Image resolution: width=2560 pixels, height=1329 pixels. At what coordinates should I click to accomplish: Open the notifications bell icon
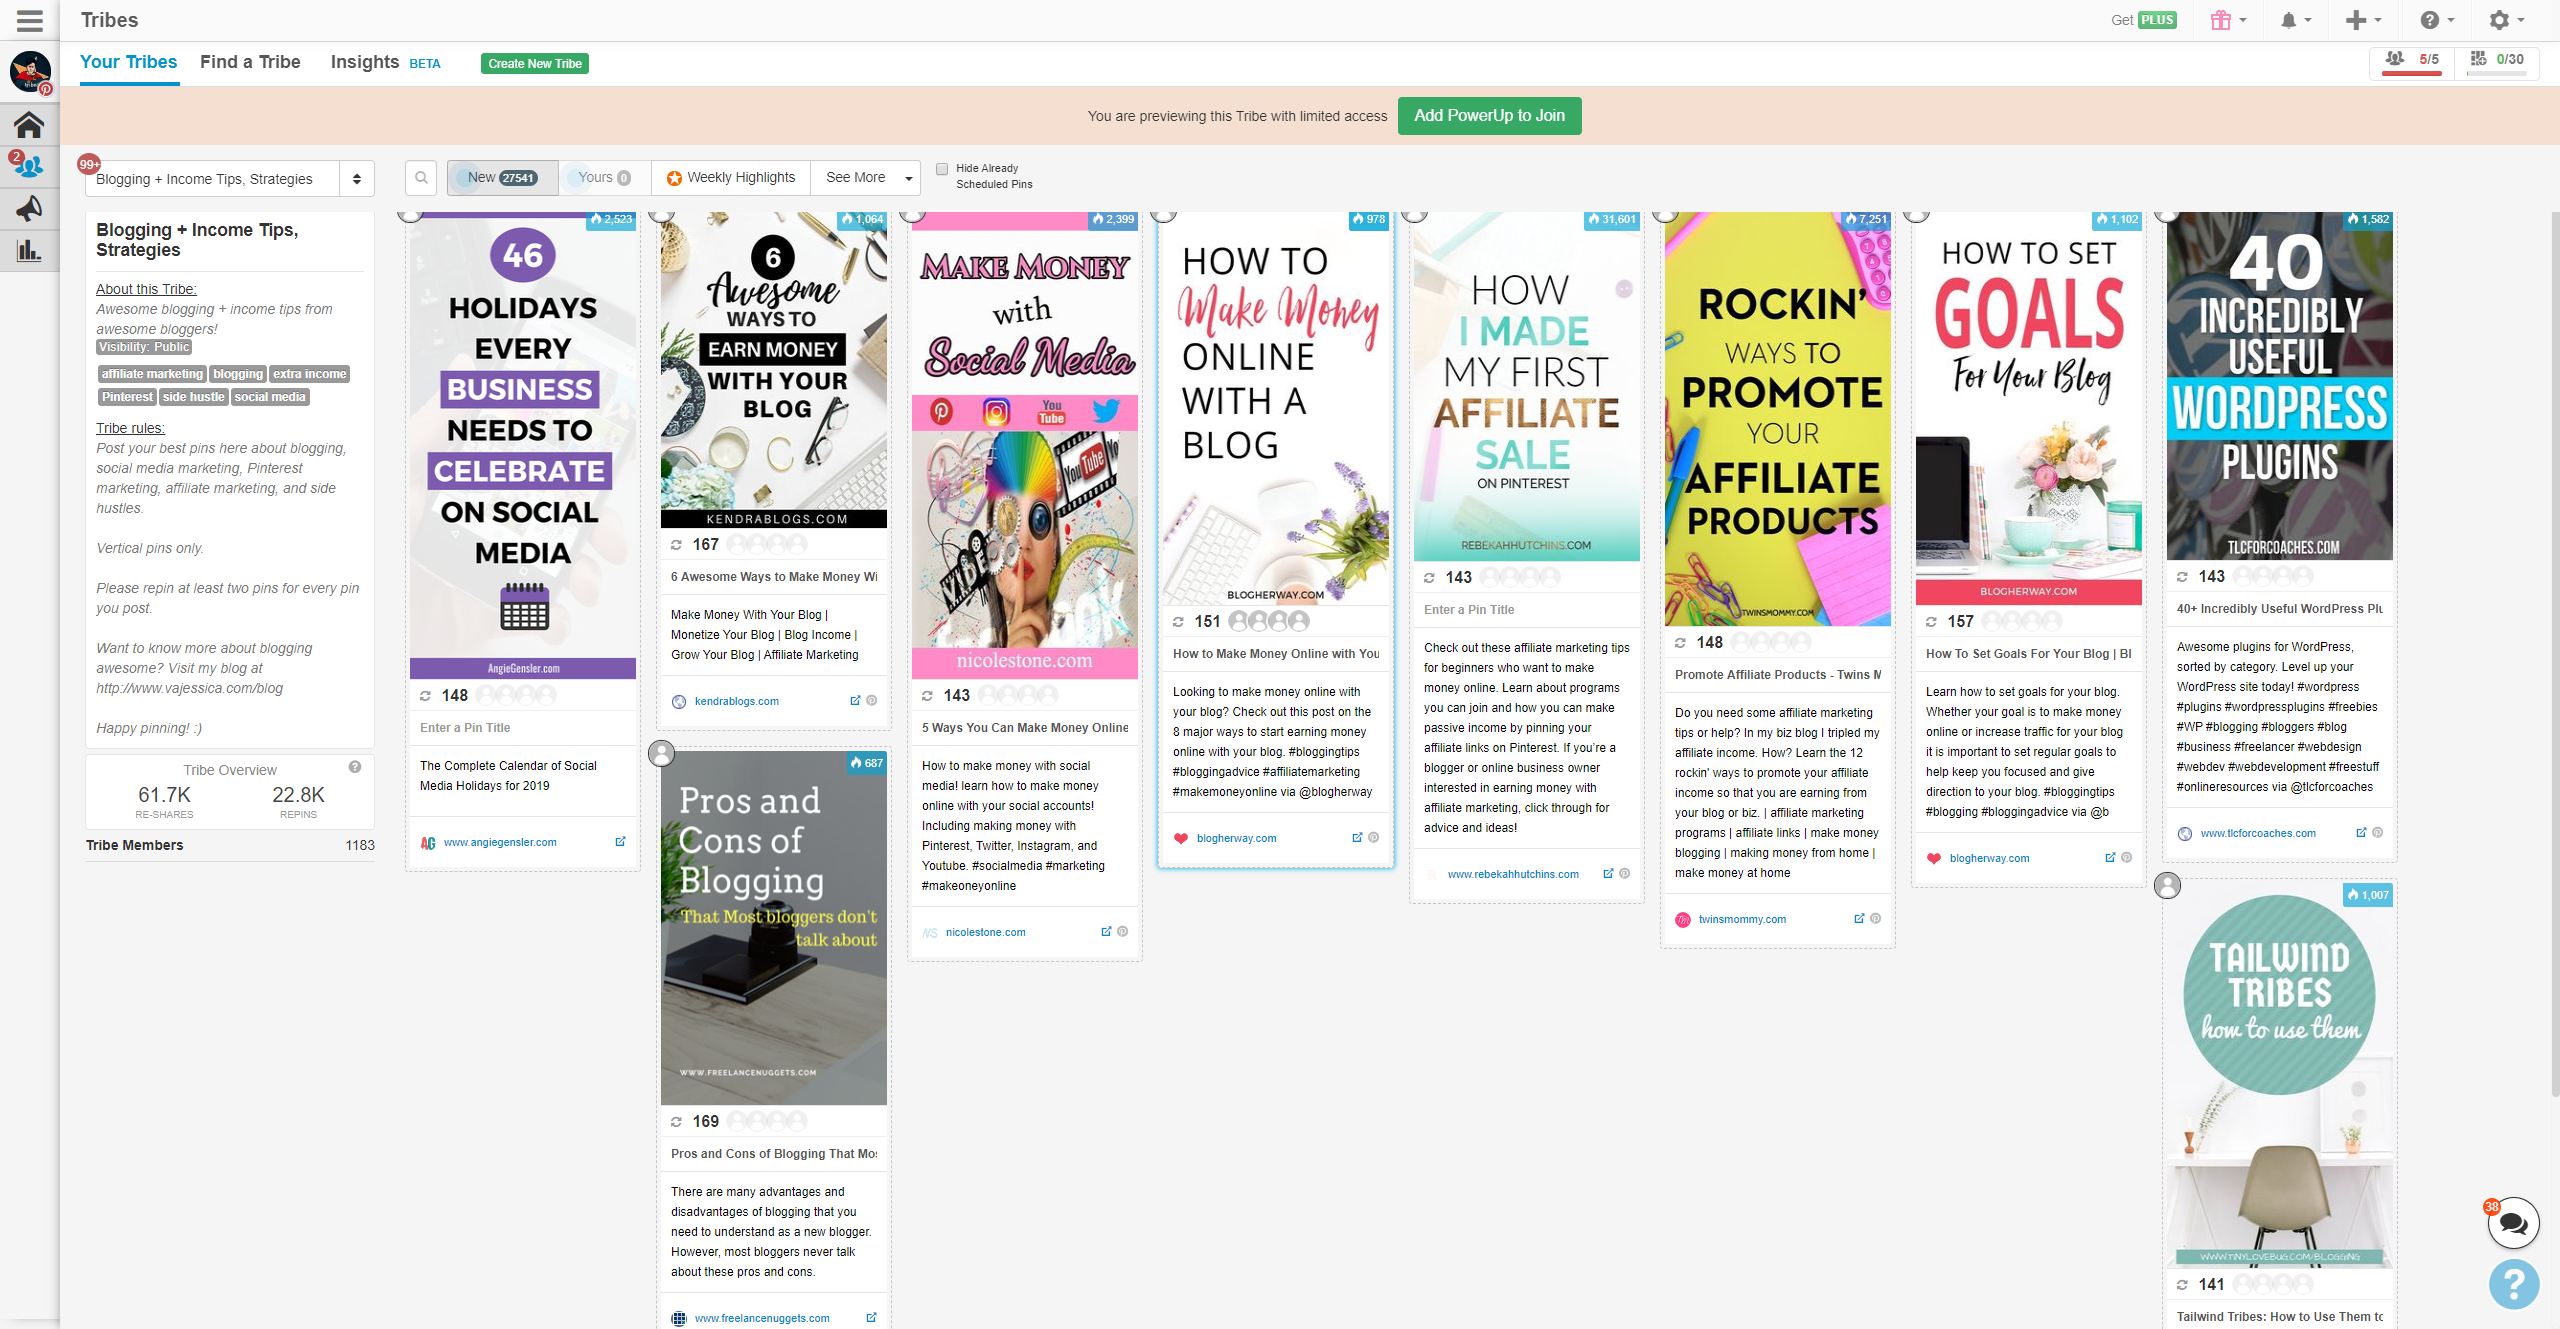point(2289,20)
